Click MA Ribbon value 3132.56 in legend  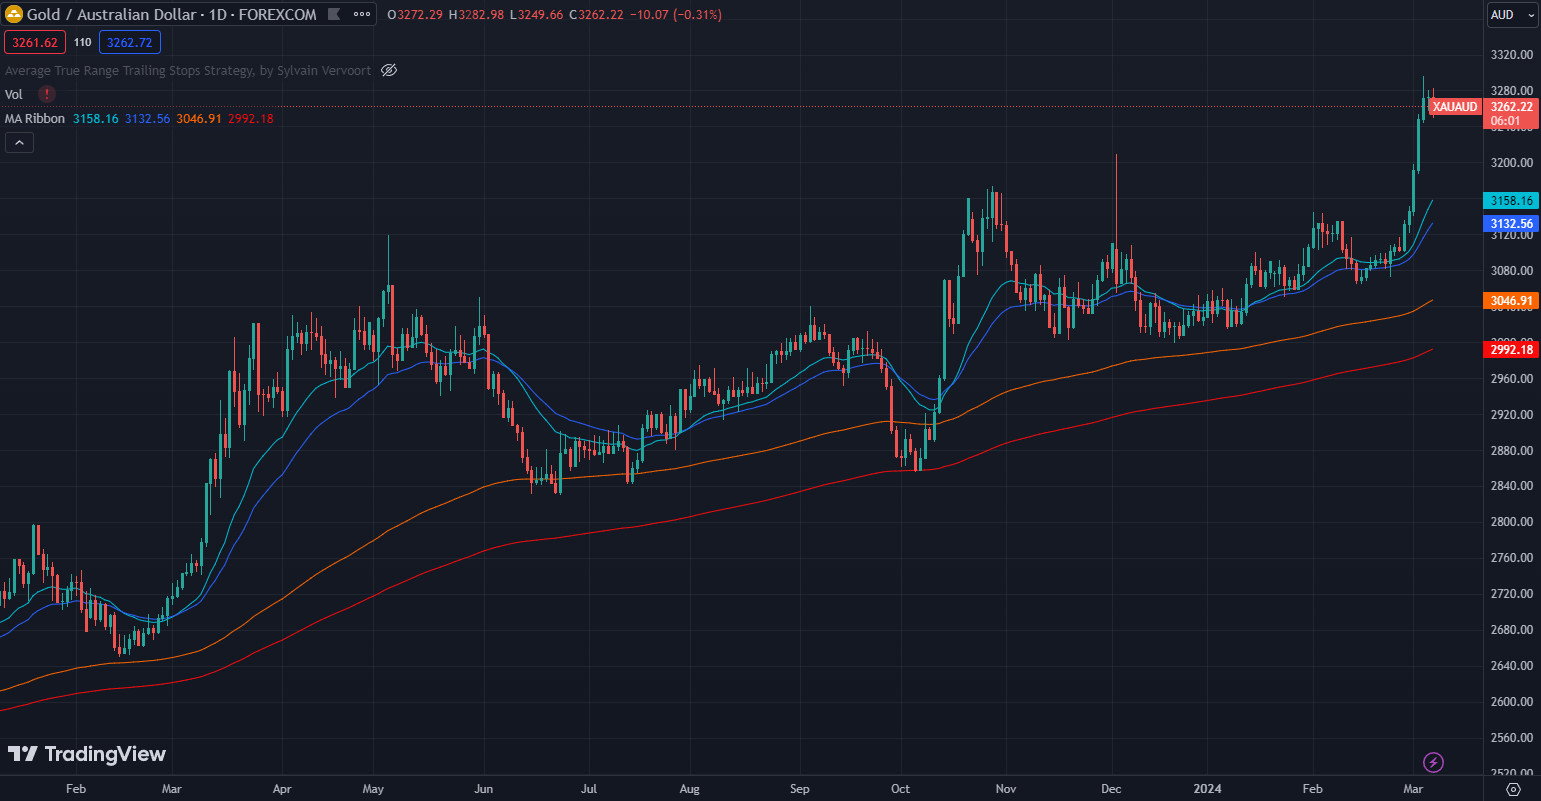(148, 118)
